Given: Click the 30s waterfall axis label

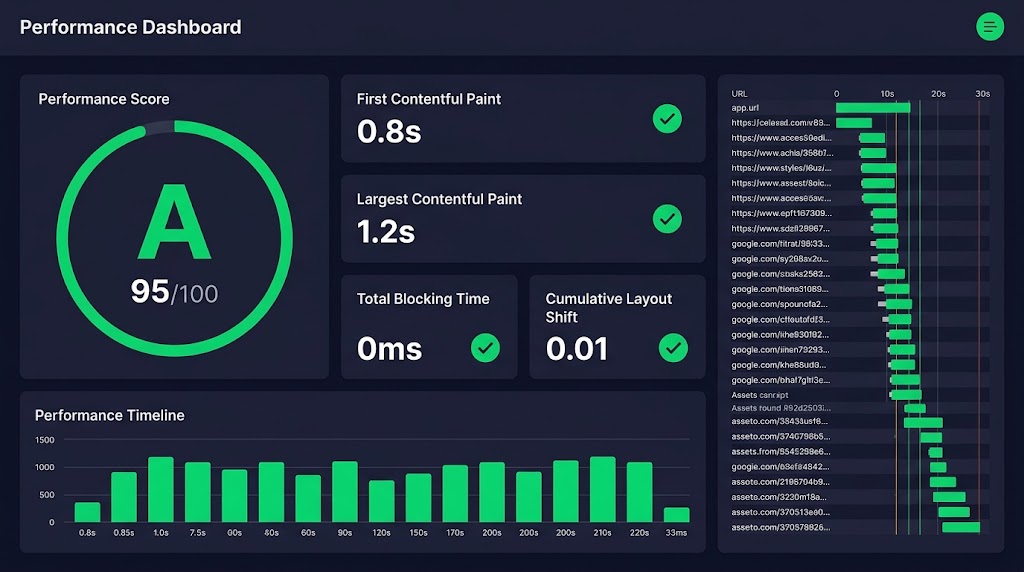Looking at the screenshot, I should click(x=983, y=94).
